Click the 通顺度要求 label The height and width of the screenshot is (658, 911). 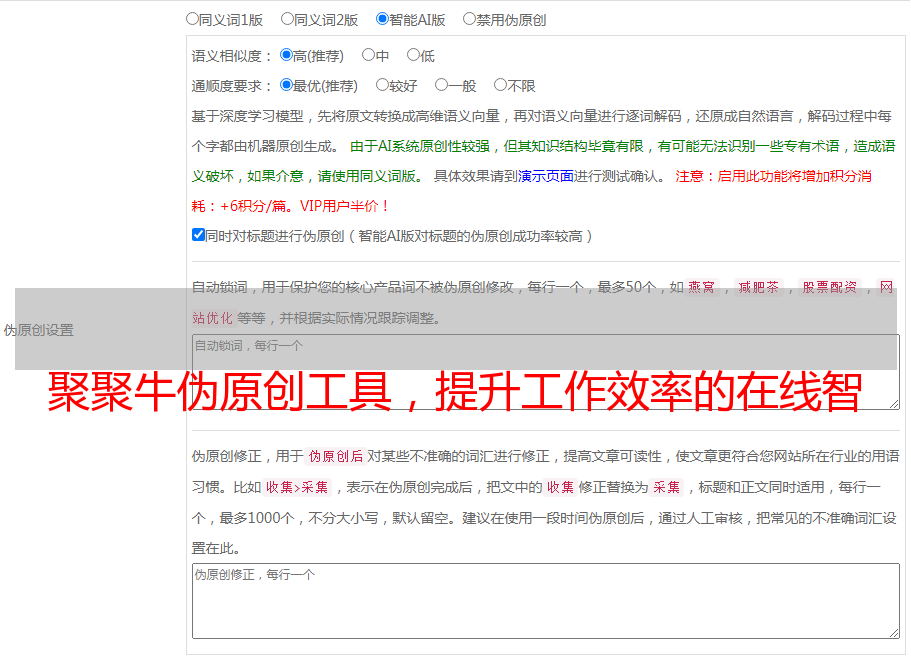point(232,86)
